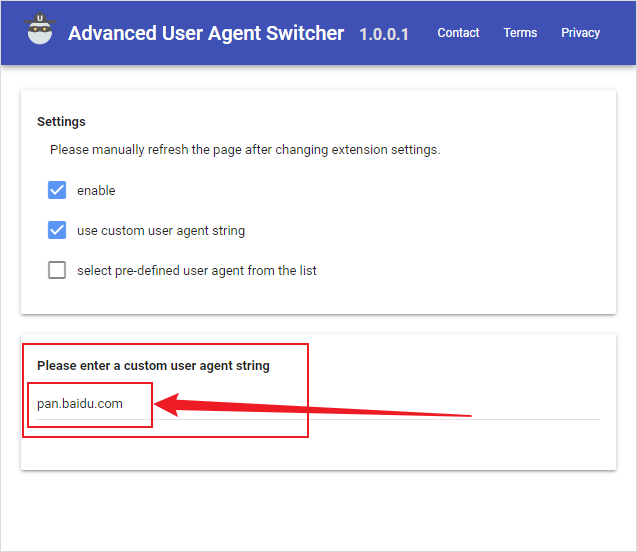Click the manual refresh instruction text
The image size is (637, 552).
coord(245,150)
